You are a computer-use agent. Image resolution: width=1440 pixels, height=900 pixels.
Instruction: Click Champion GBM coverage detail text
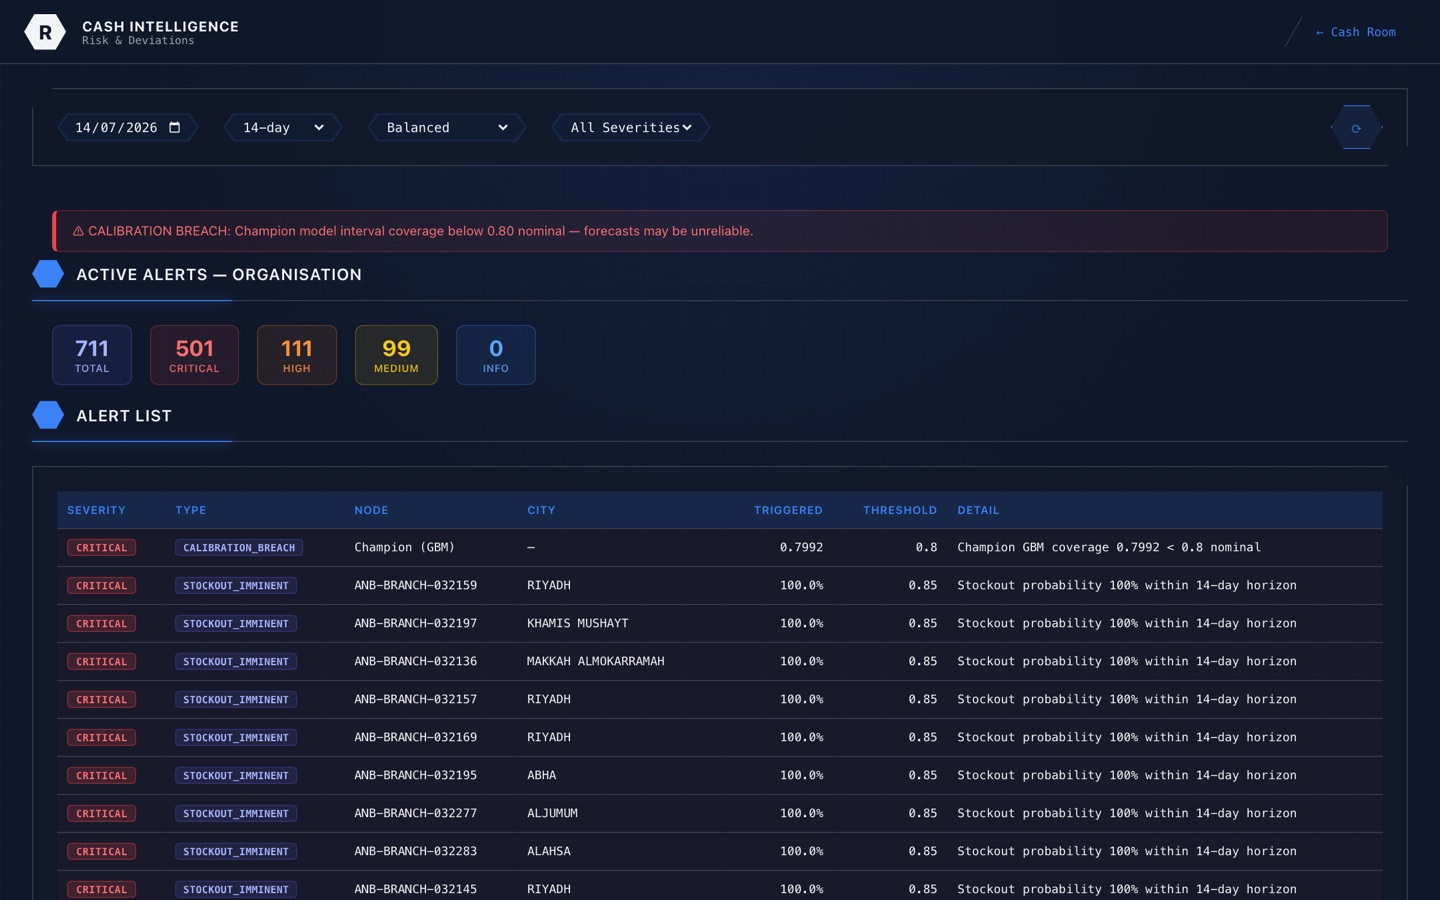click(x=1109, y=547)
